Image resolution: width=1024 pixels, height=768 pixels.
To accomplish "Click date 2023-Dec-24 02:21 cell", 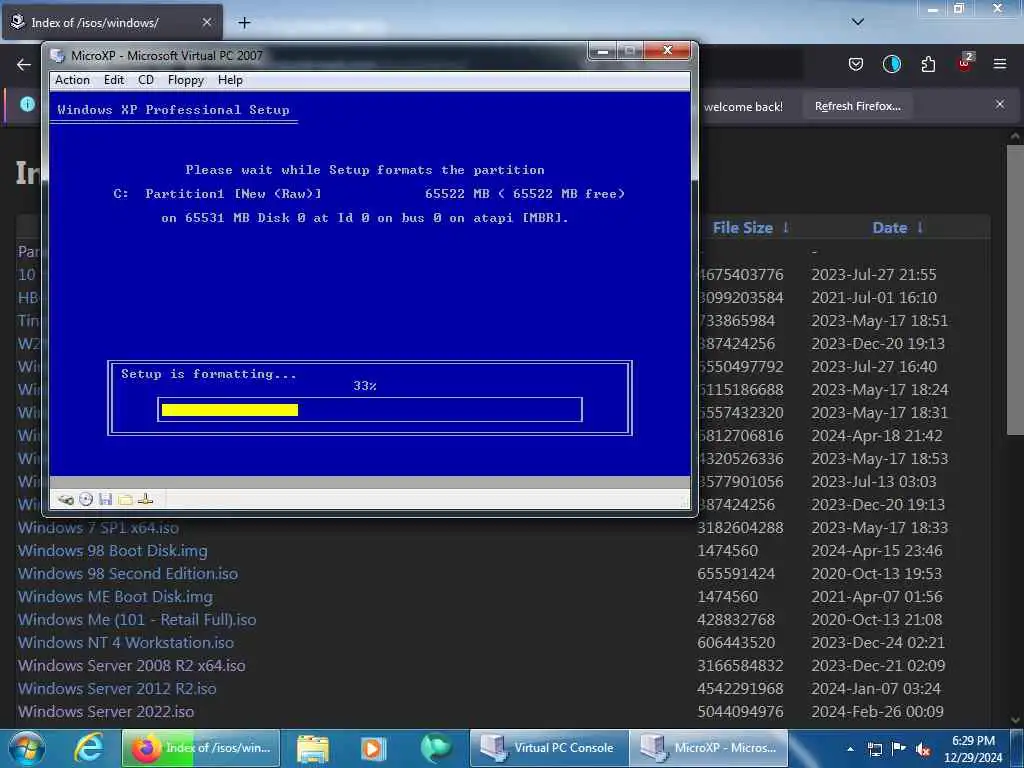I will point(878,643).
